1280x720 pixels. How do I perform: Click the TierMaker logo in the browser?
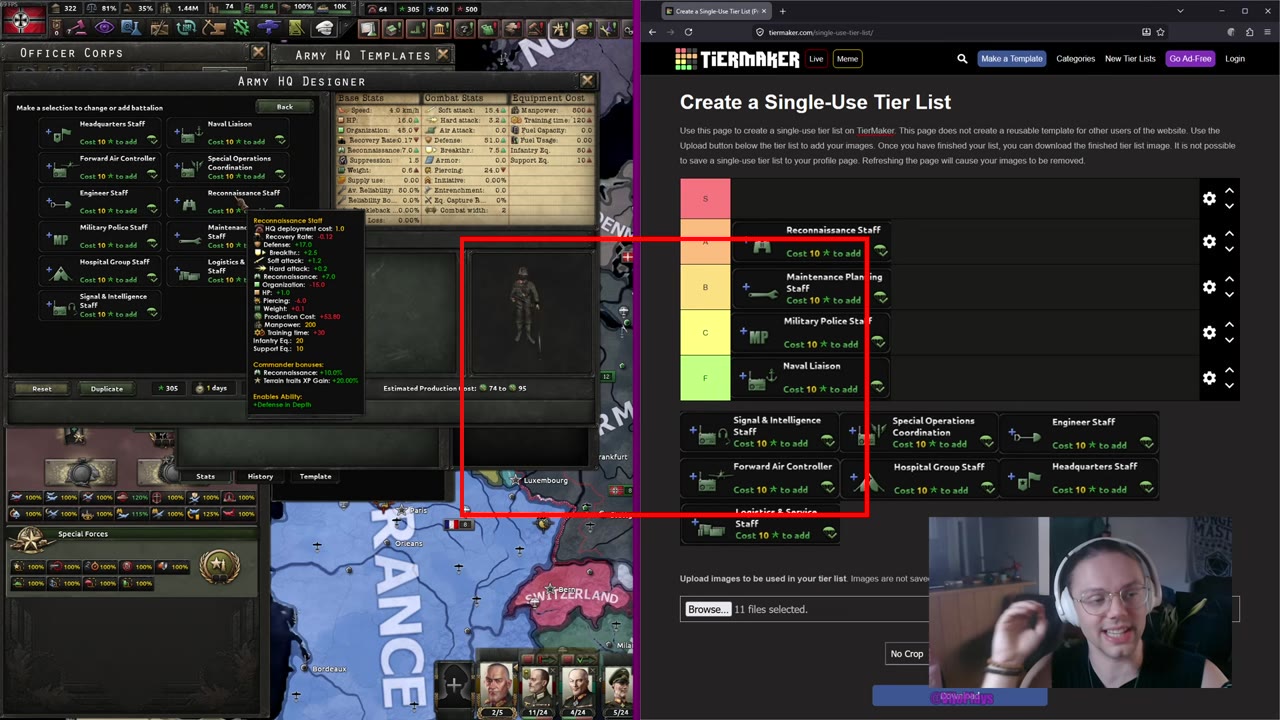pyautogui.click(x=737, y=59)
